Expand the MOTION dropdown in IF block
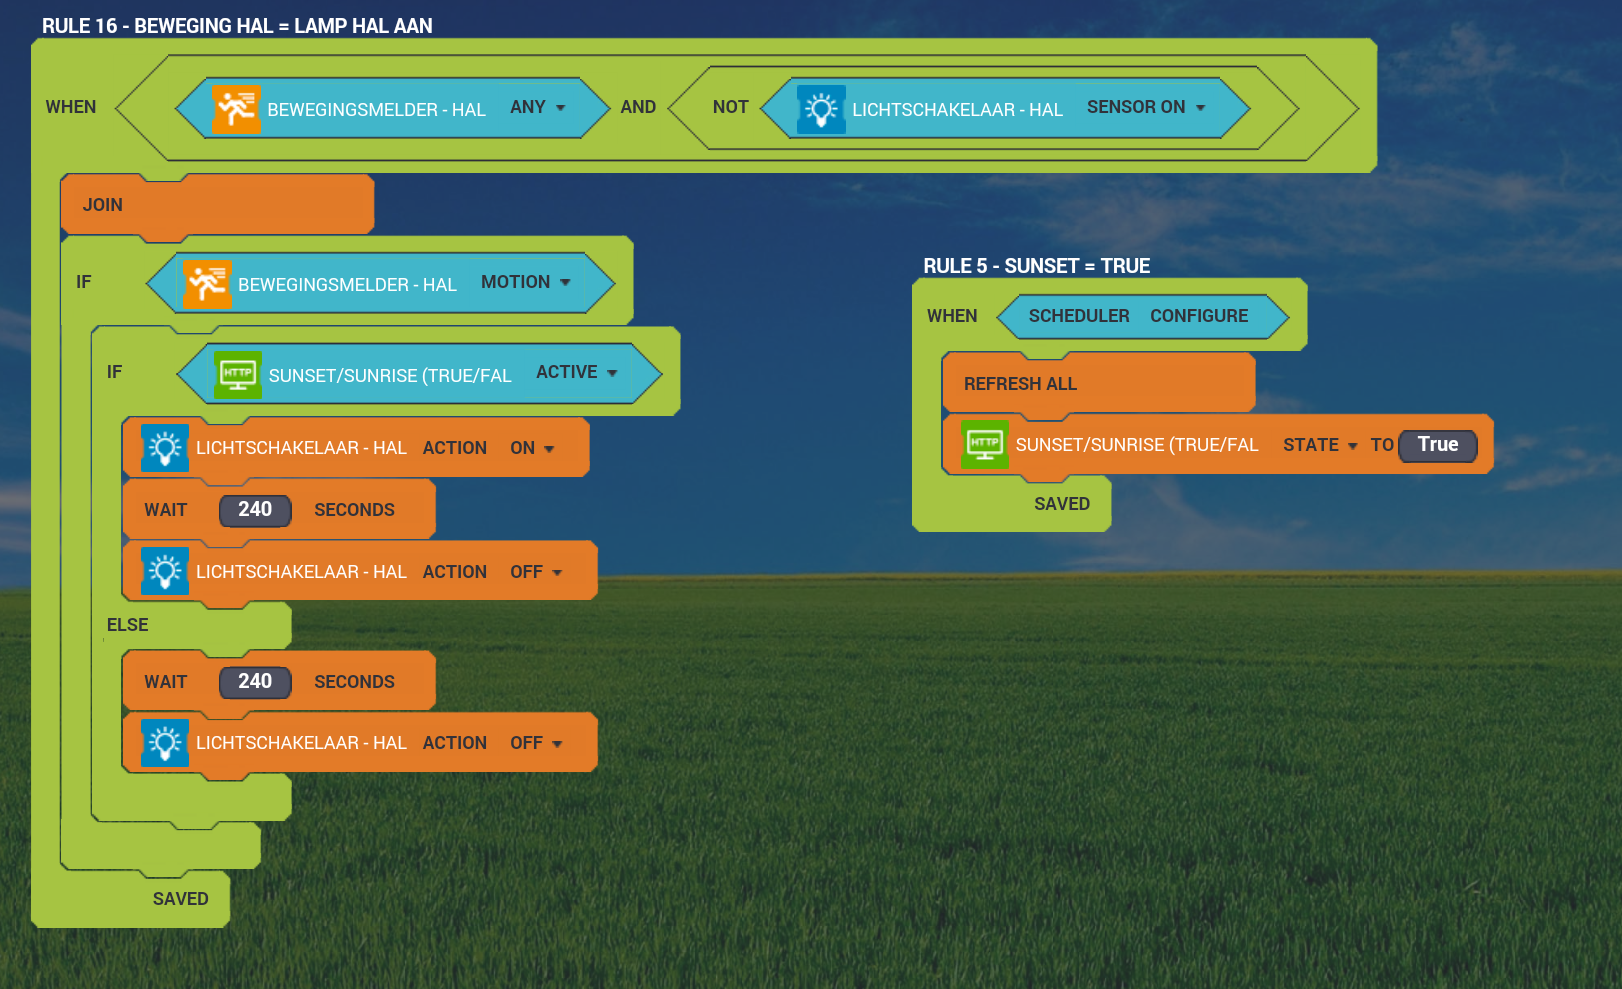Image resolution: width=1622 pixels, height=989 pixels. (x=526, y=283)
